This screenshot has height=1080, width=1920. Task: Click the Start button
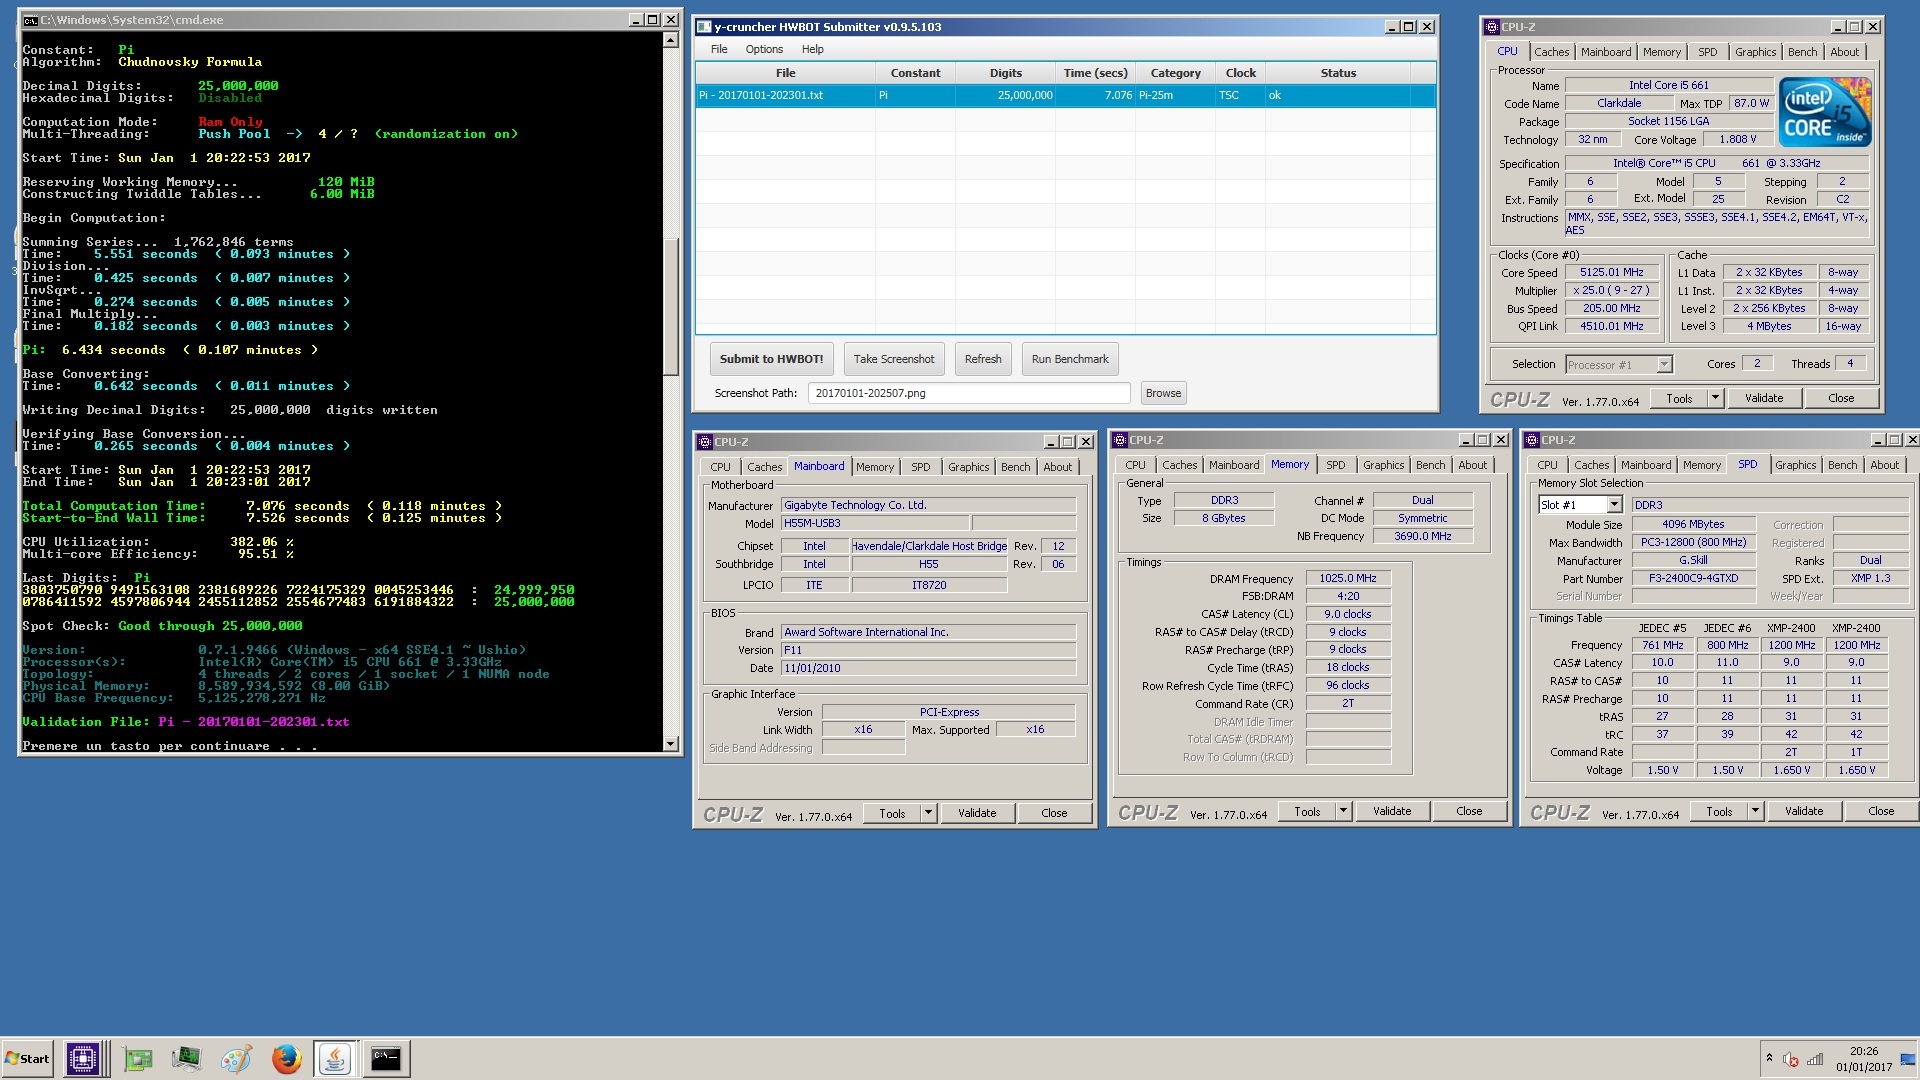27,1058
